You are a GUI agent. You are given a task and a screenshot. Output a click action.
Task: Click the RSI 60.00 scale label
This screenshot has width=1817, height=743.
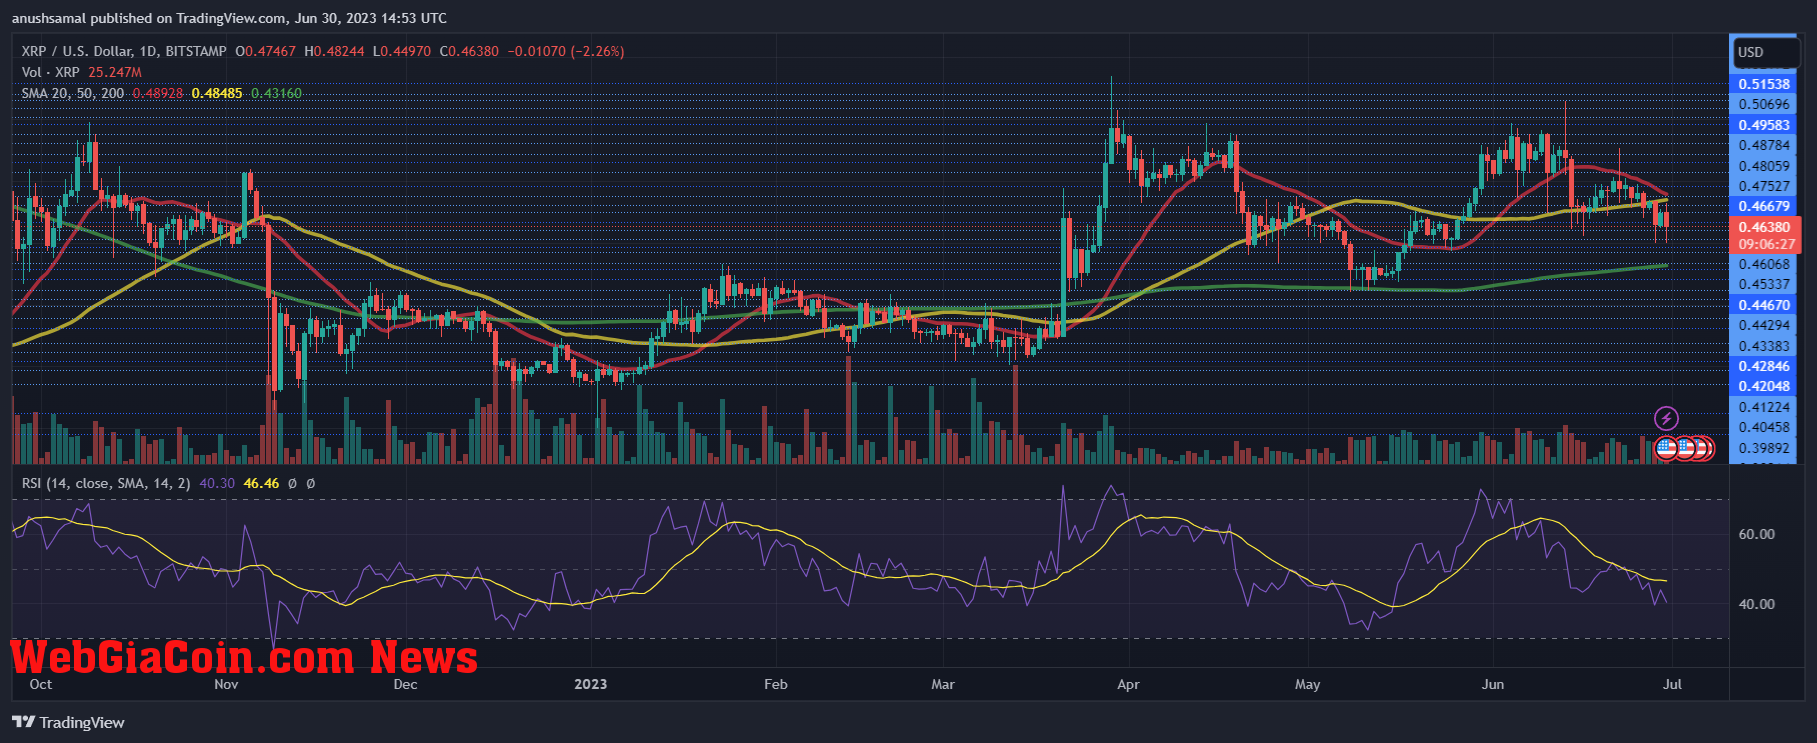tap(1757, 534)
